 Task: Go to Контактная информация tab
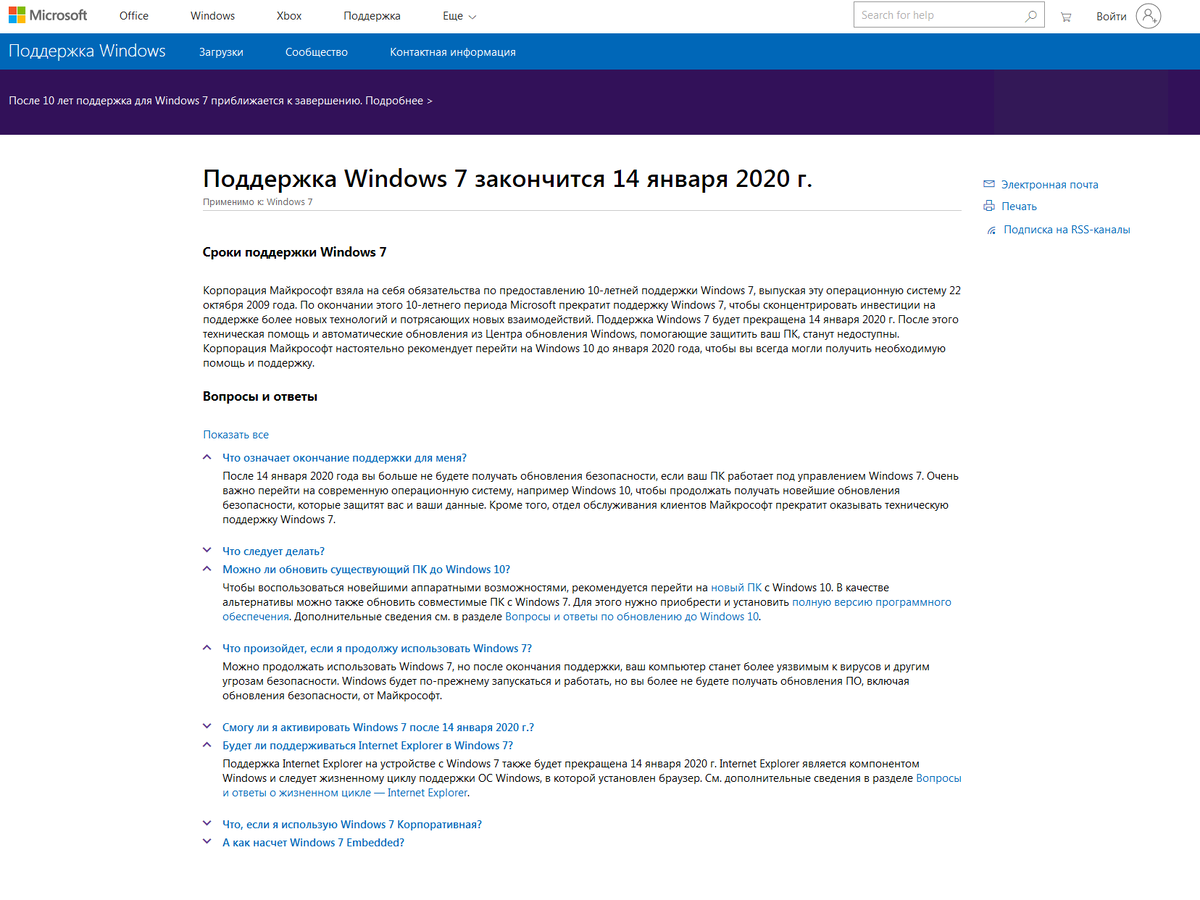coord(453,52)
